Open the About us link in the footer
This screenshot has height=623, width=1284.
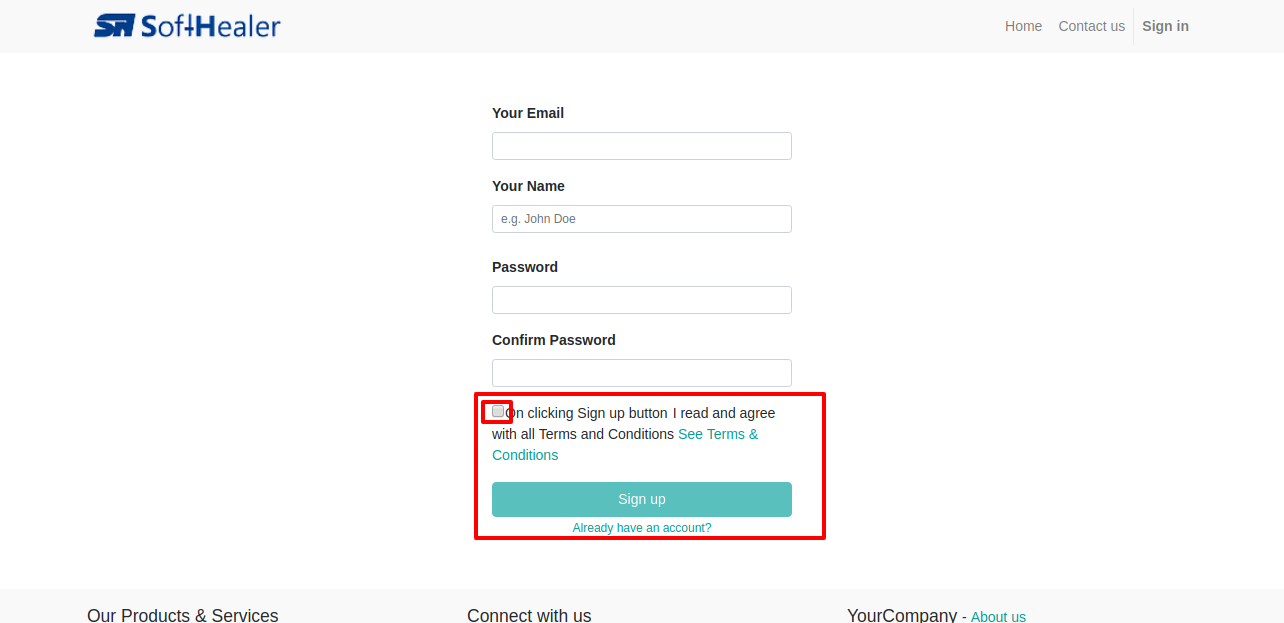998,617
